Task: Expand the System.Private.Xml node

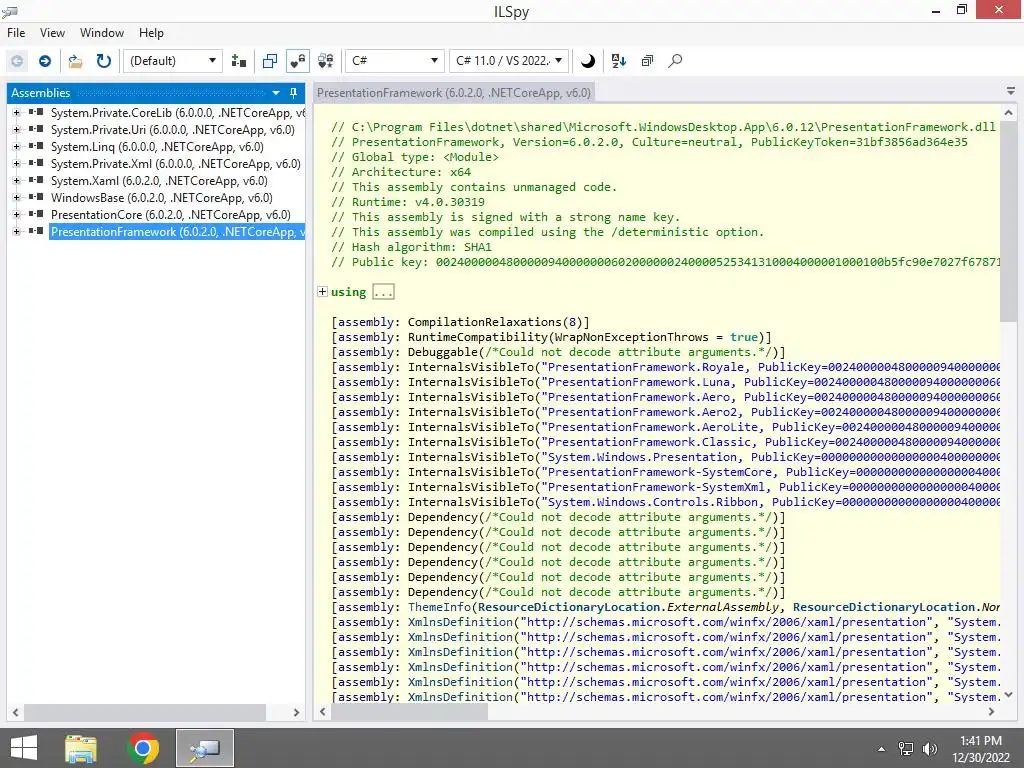Action: point(16,164)
